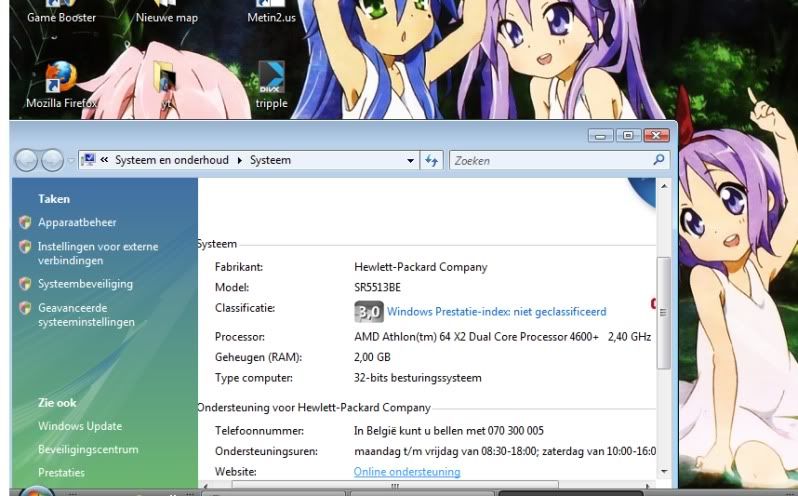Click into the Zoeken search field
Image resolution: width=798 pixels, height=496 pixels.
(552, 161)
